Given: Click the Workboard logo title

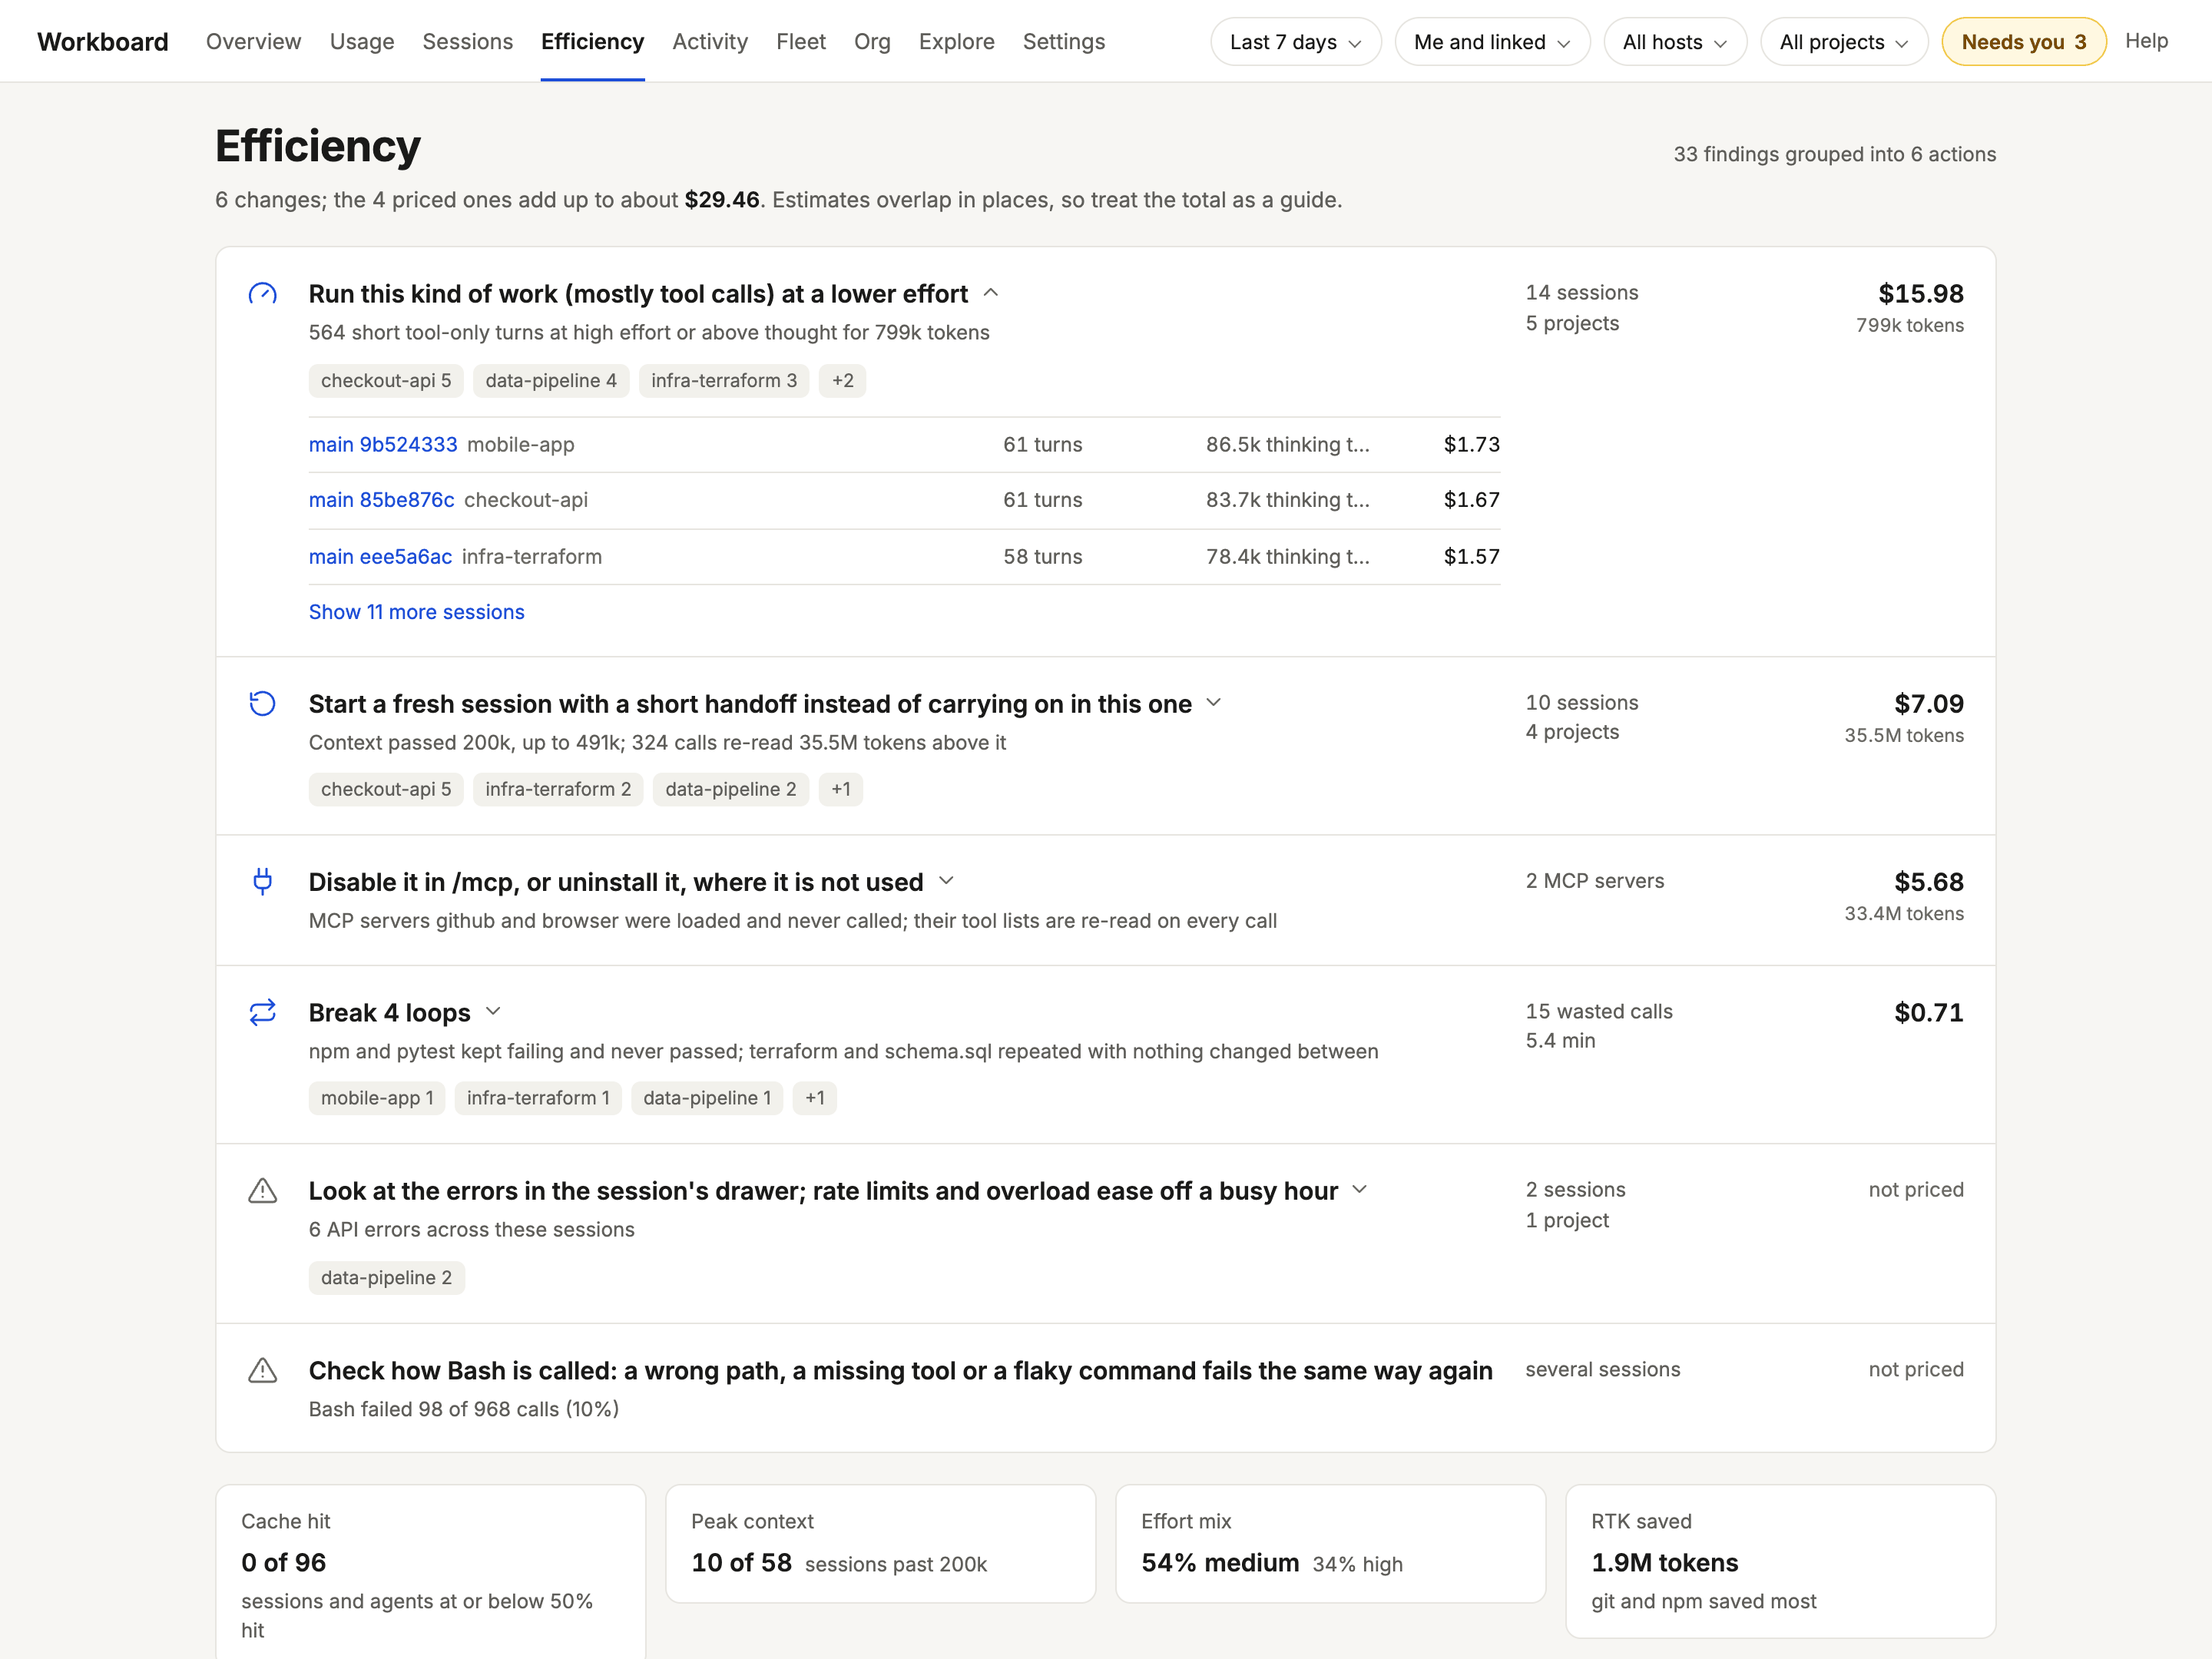Looking at the screenshot, I should 103,42.
